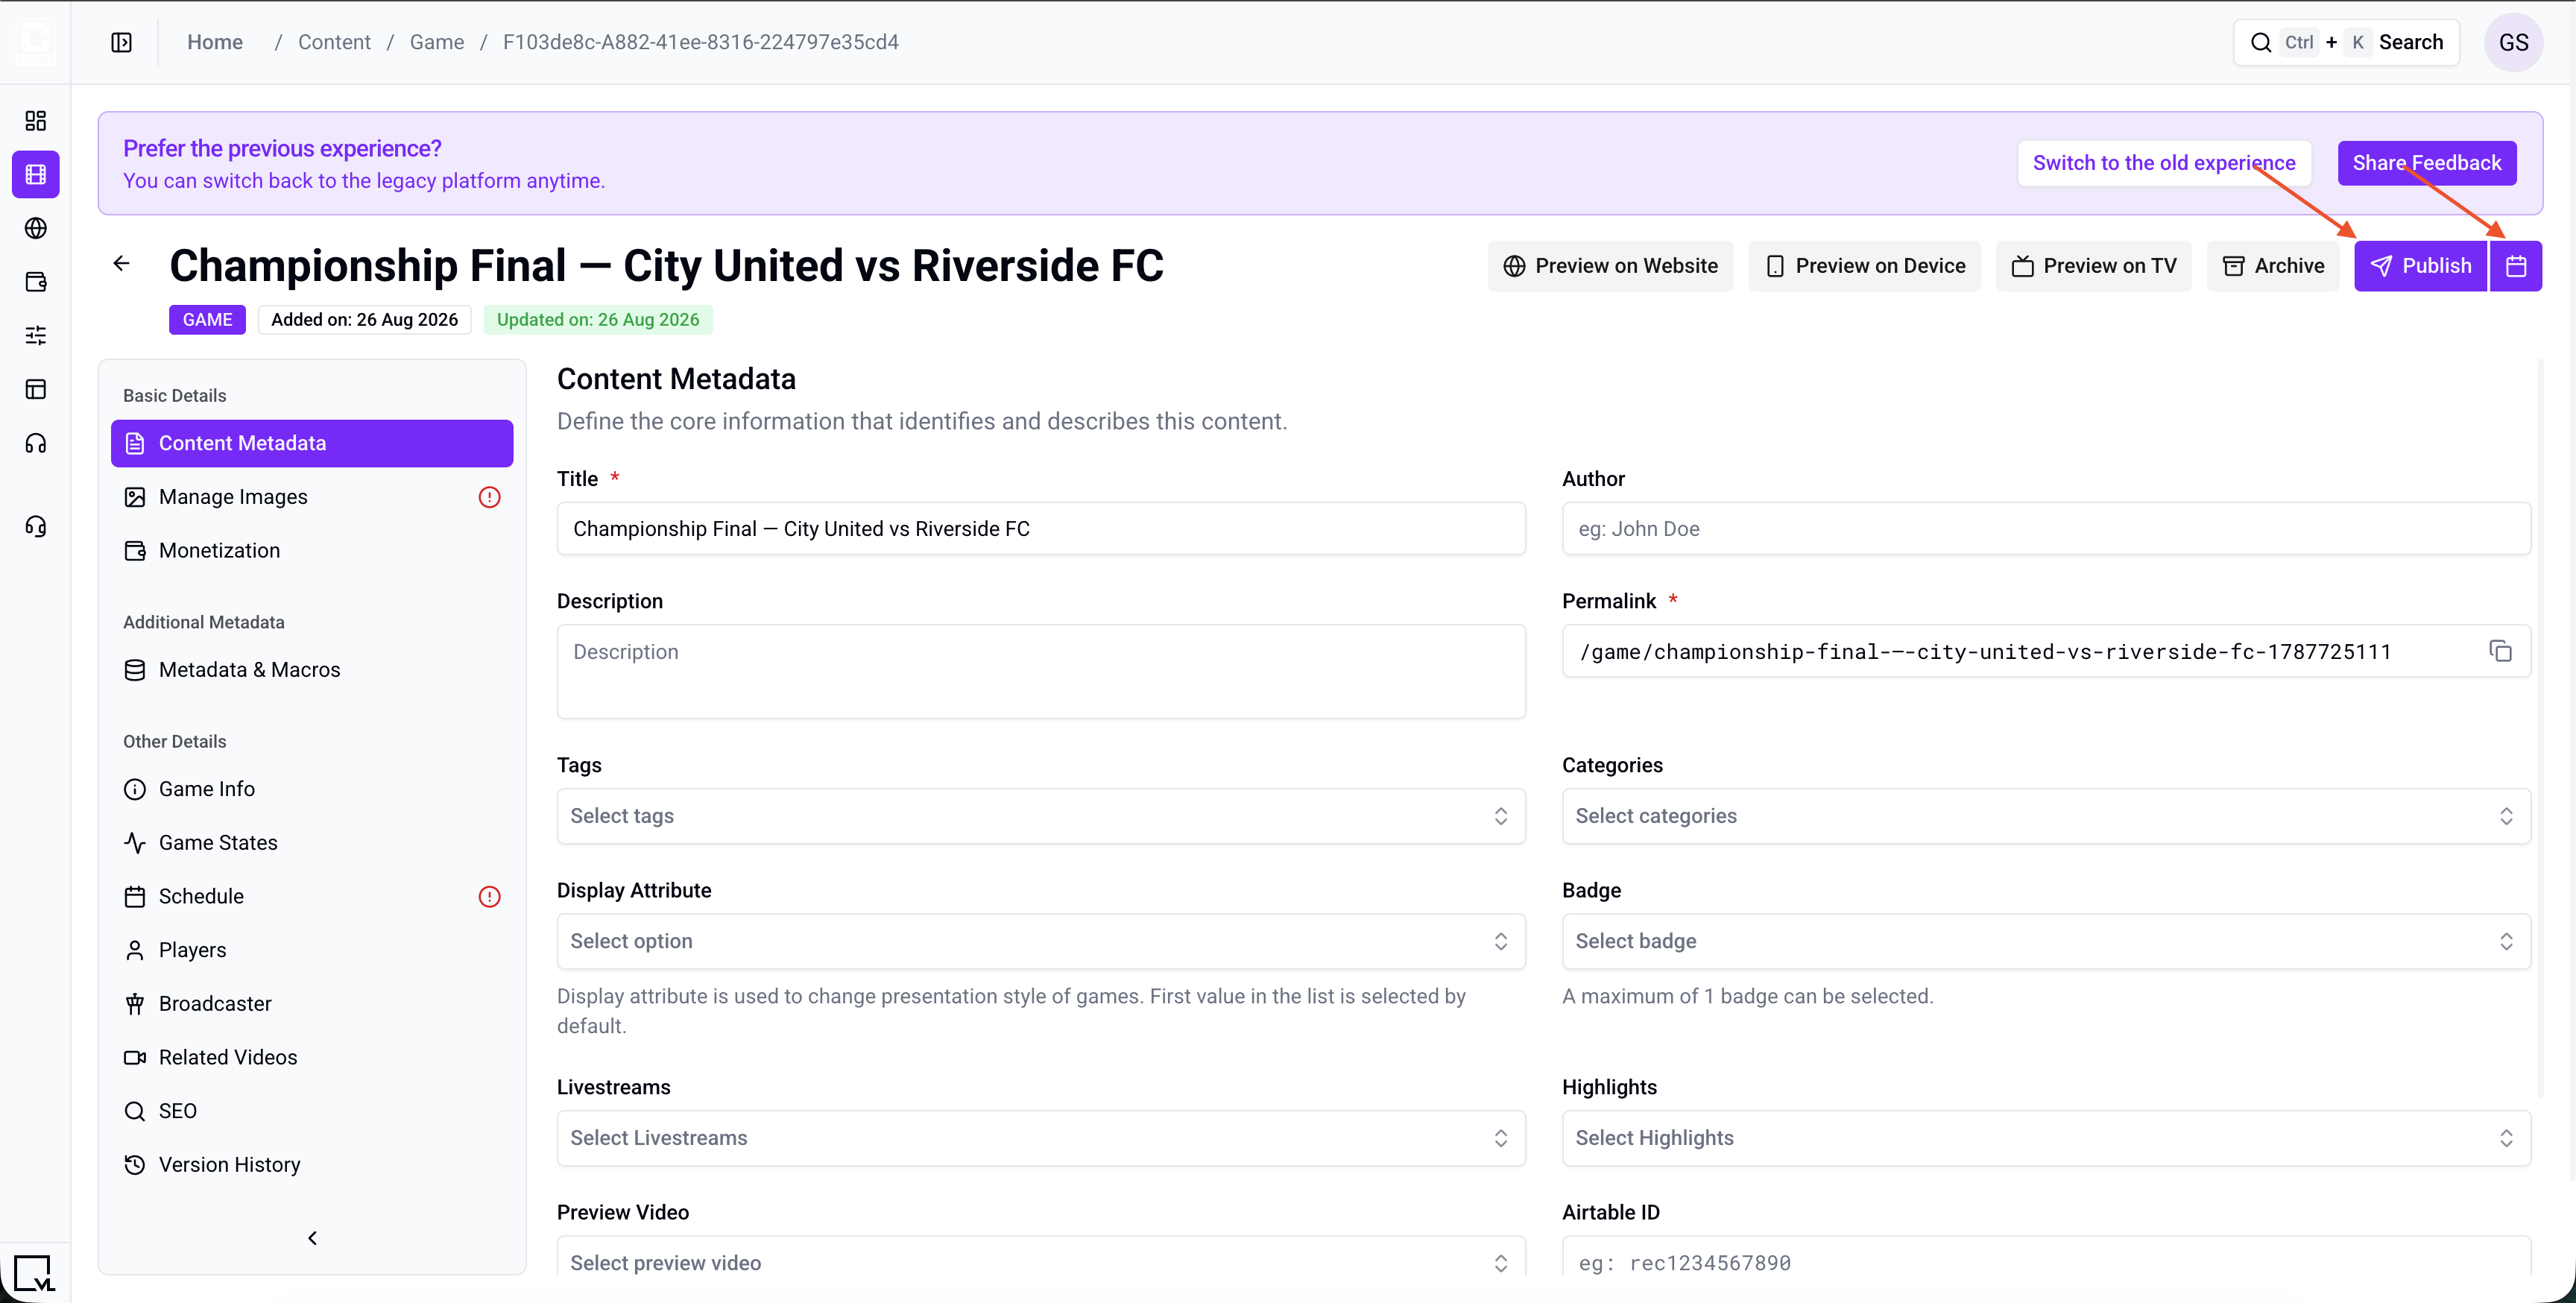Click the Schedule warning indicator
Viewport: 2576px width, 1303px height.
(489, 897)
